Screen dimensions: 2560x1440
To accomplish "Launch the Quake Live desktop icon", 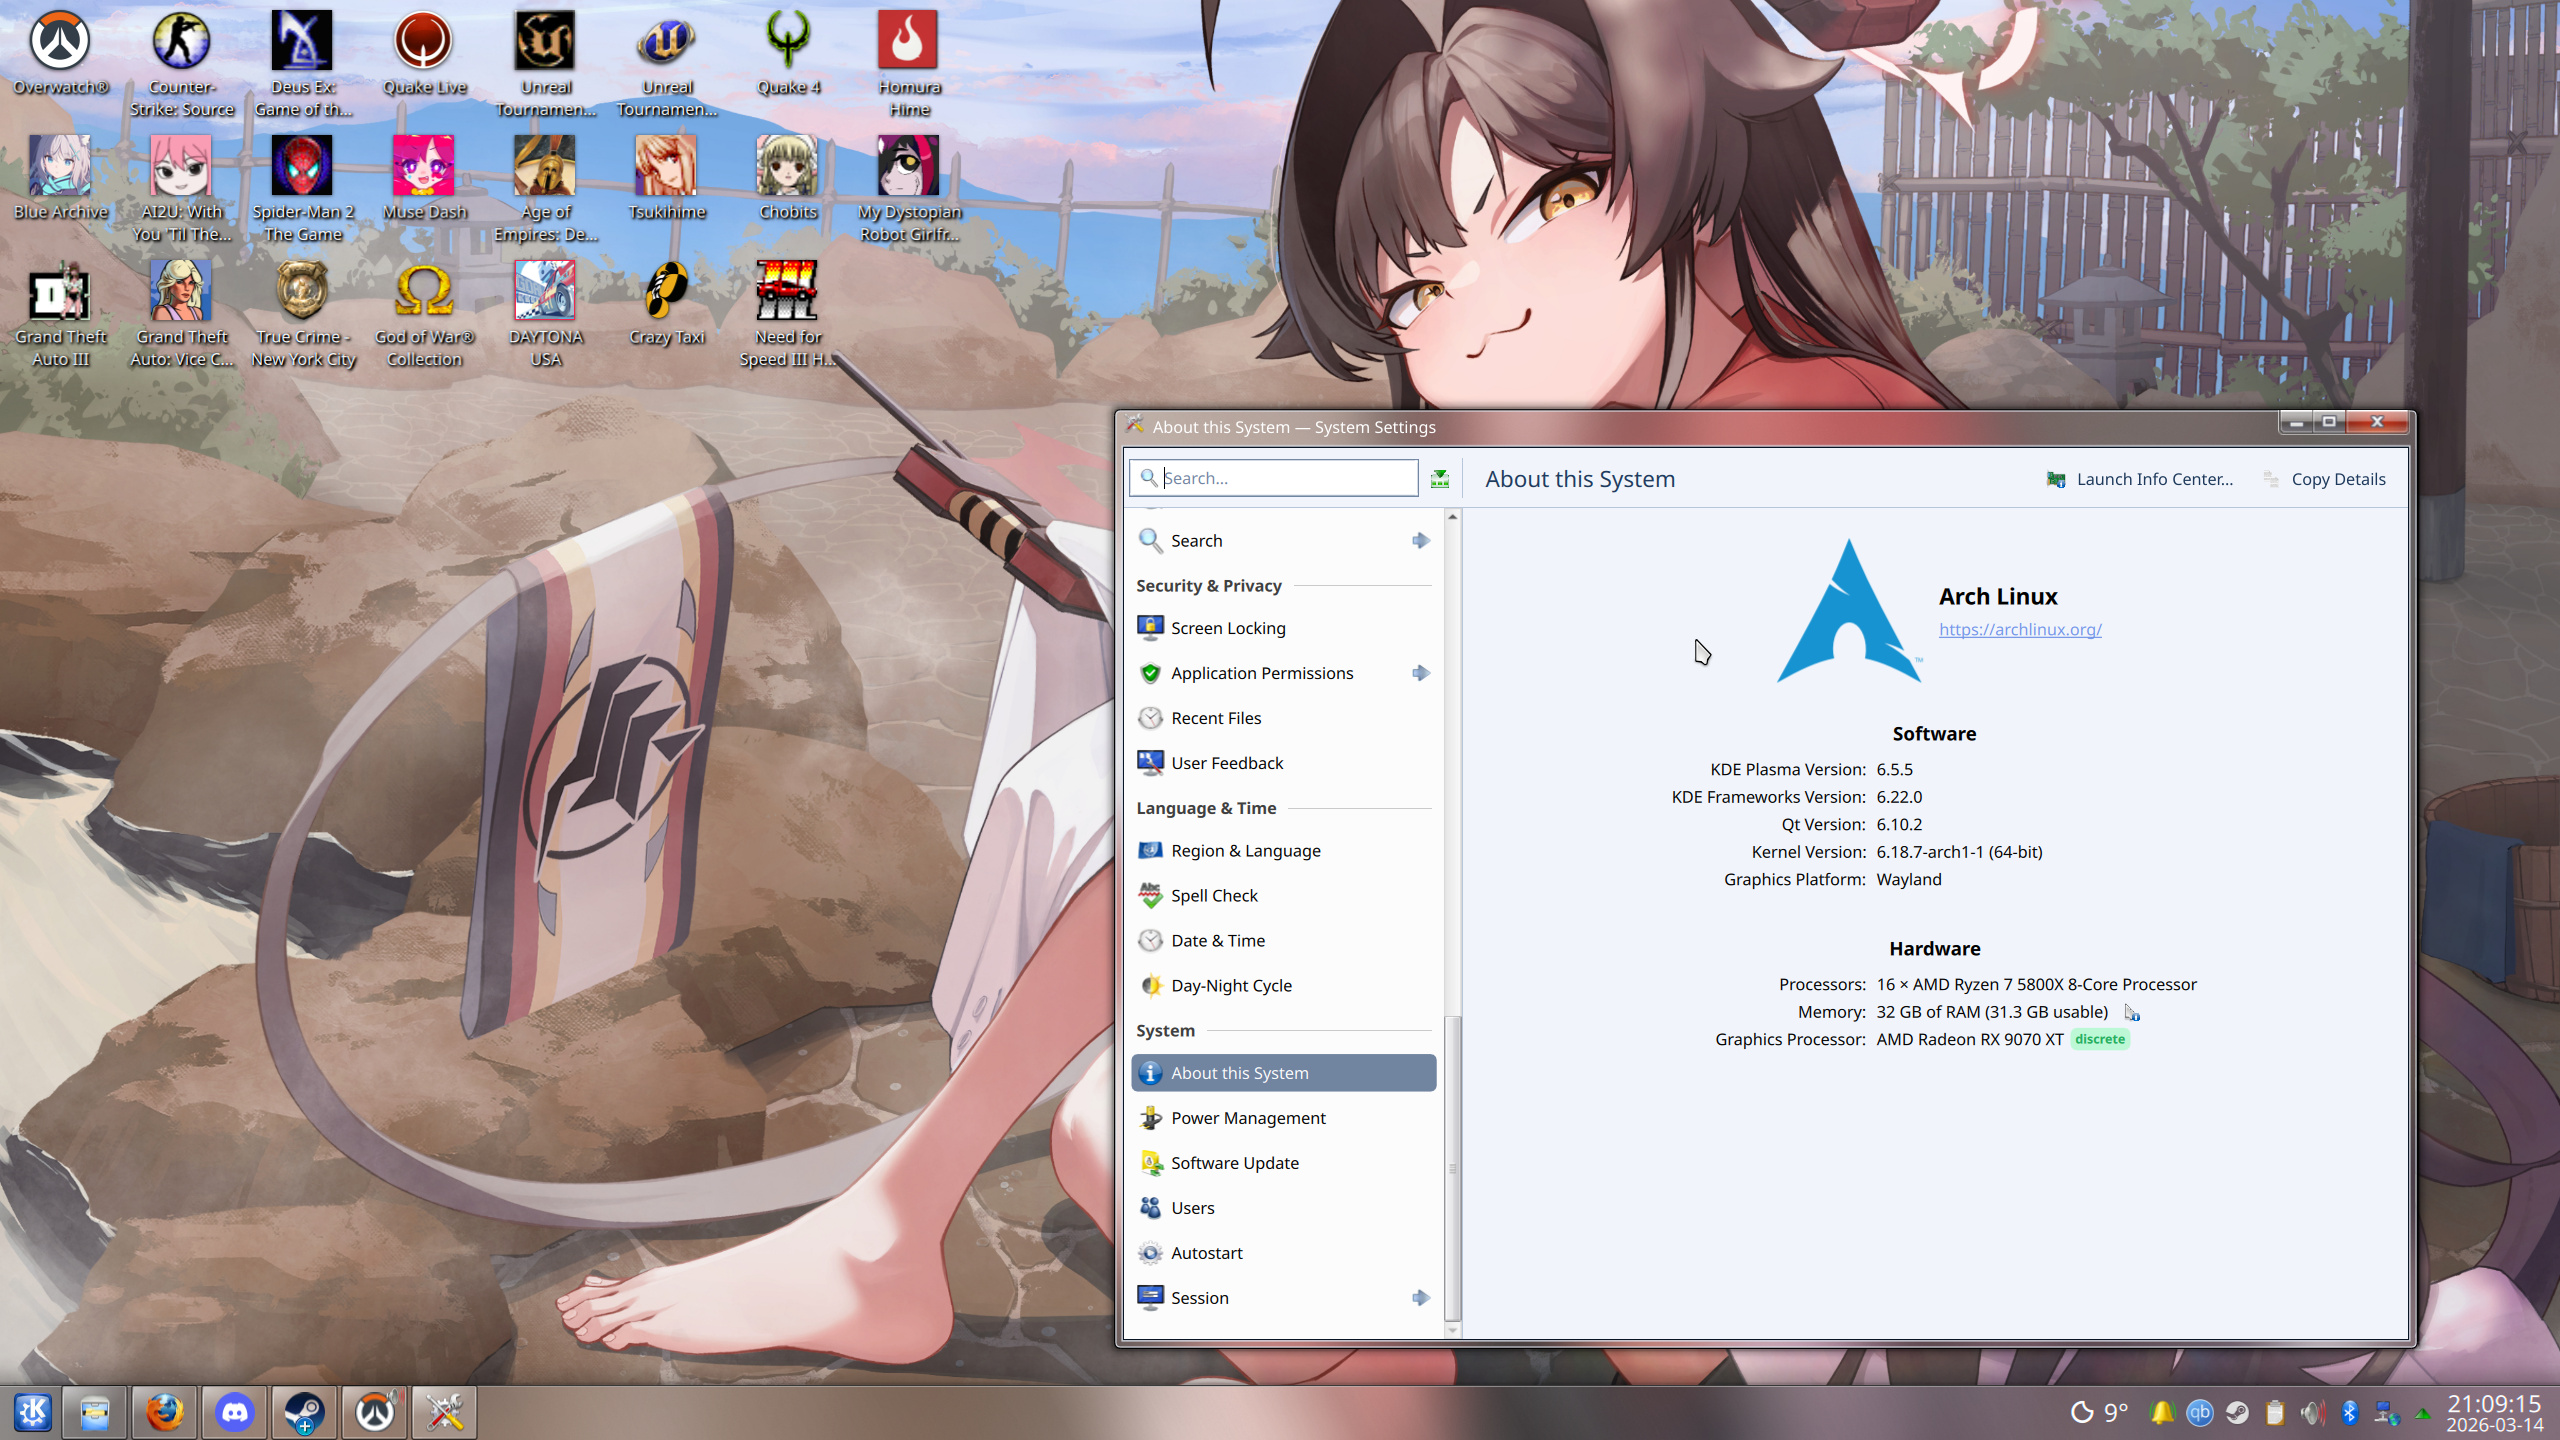I will pyautogui.click(x=424, y=42).
